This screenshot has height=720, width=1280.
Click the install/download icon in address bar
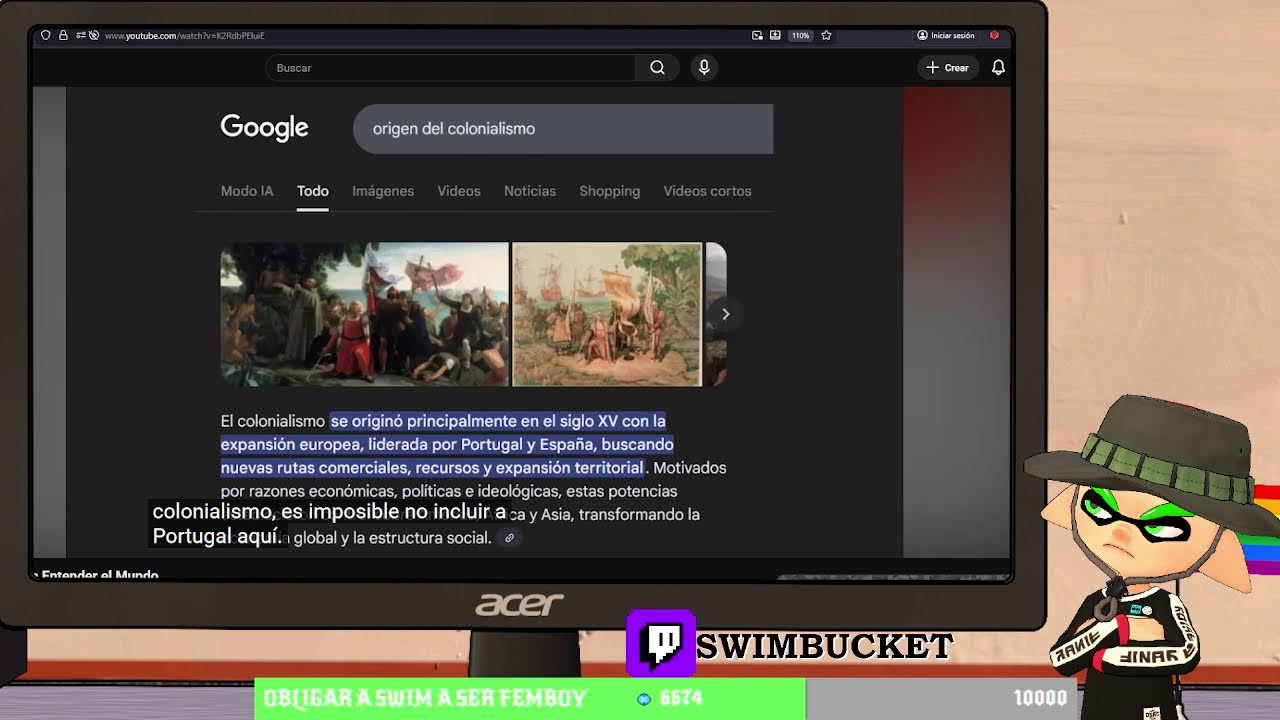[775, 35]
